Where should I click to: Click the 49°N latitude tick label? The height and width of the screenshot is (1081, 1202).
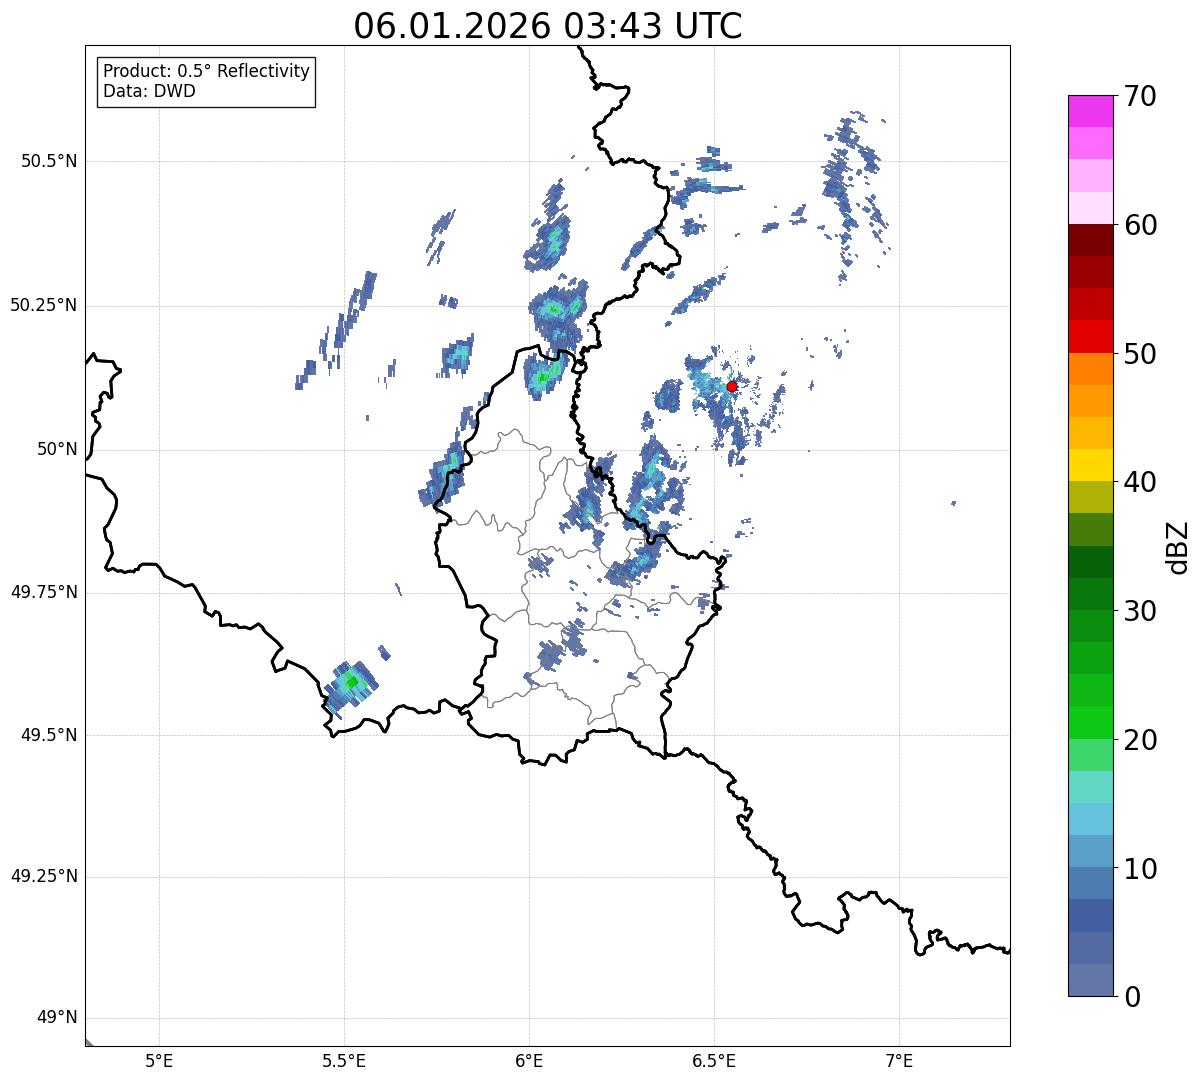(x=57, y=1018)
